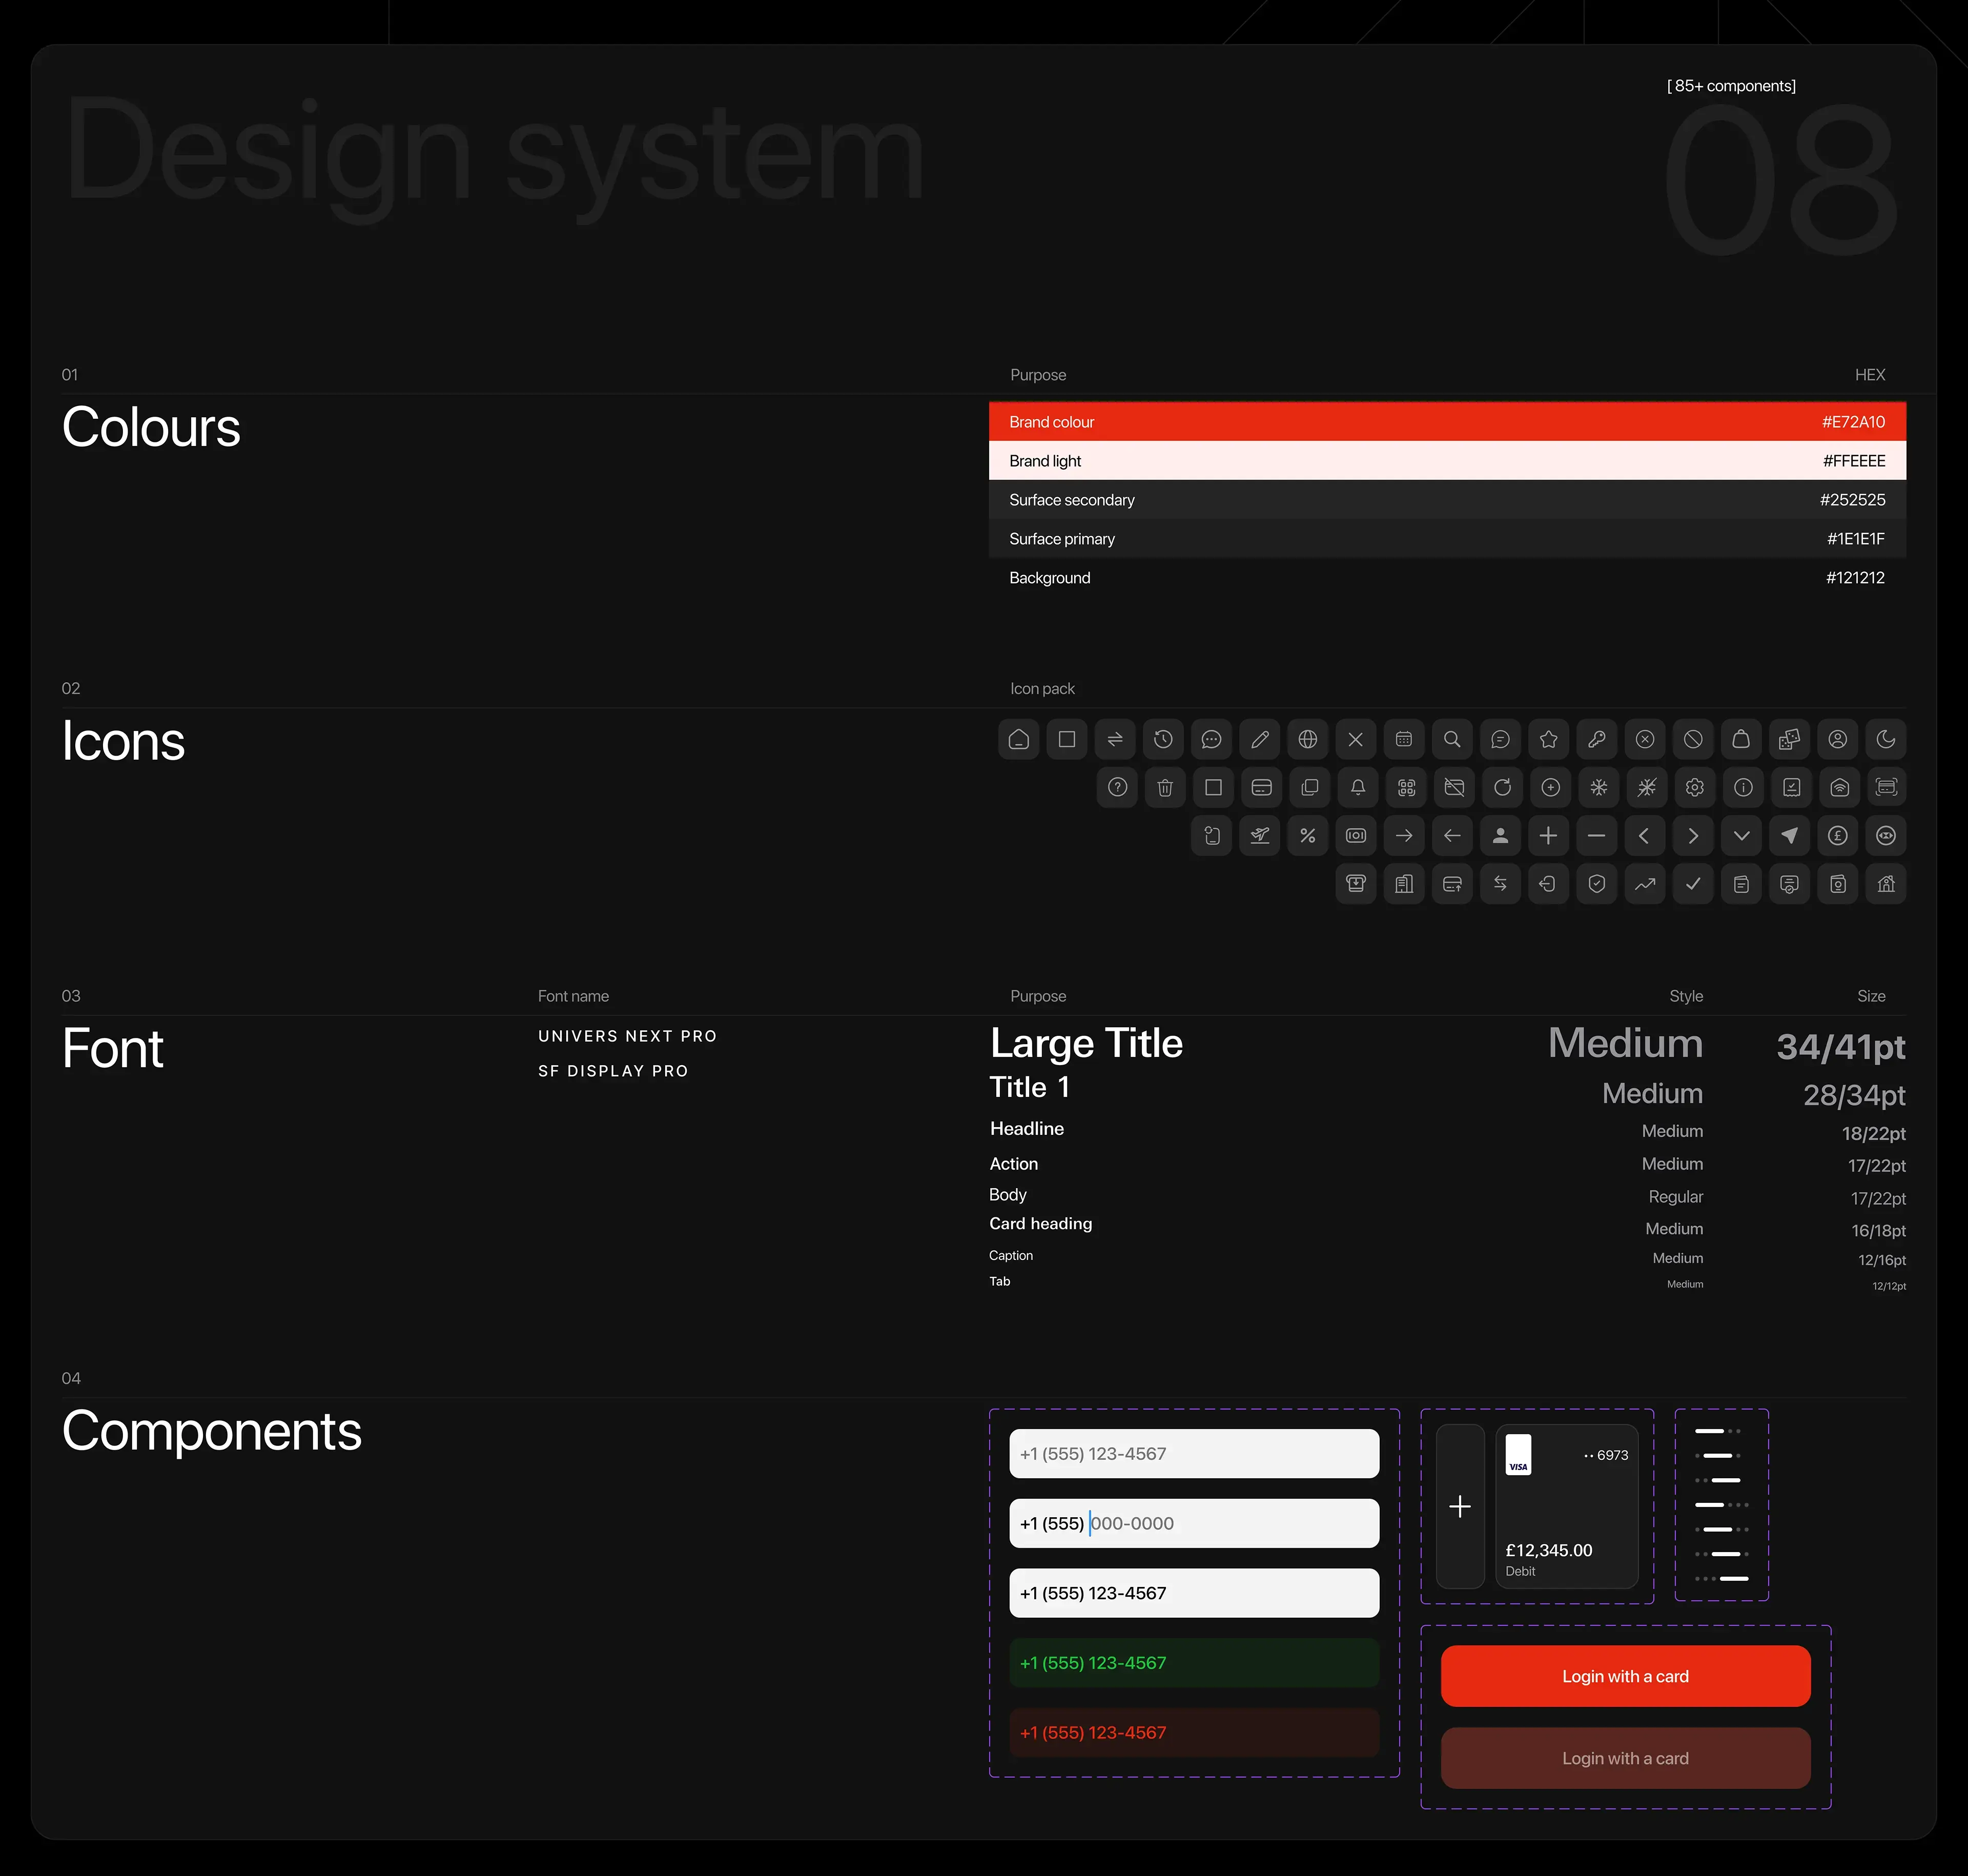Select the globe icon
The width and height of the screenshot is (1968, 1876).
1307,739
